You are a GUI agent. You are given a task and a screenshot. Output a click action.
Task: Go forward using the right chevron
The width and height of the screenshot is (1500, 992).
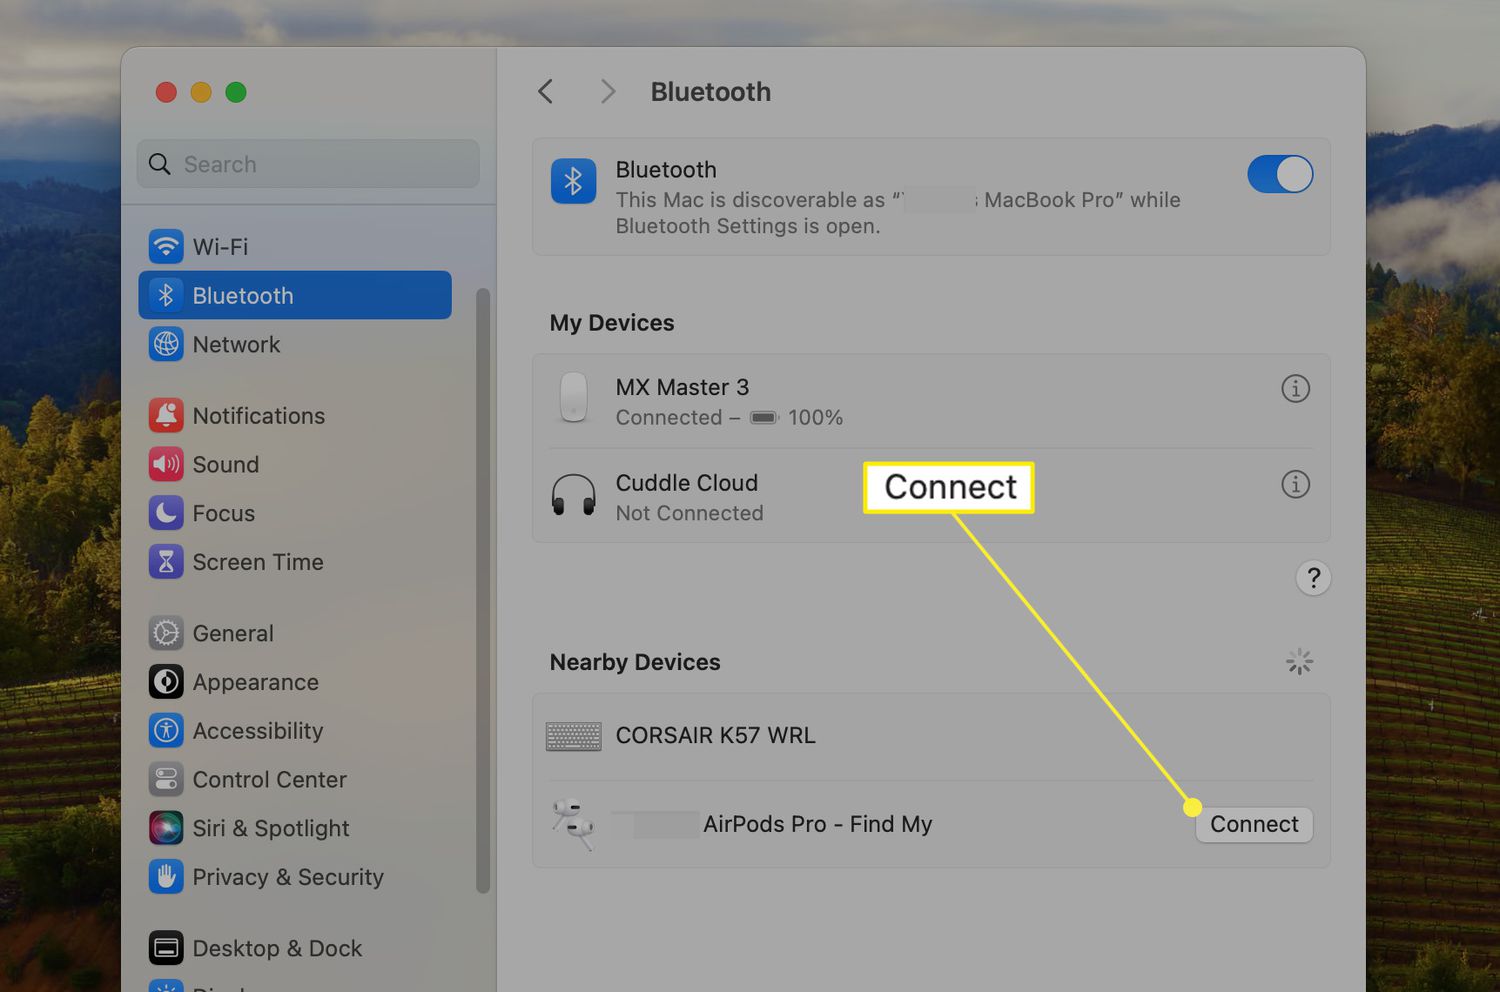click(607, 92)
